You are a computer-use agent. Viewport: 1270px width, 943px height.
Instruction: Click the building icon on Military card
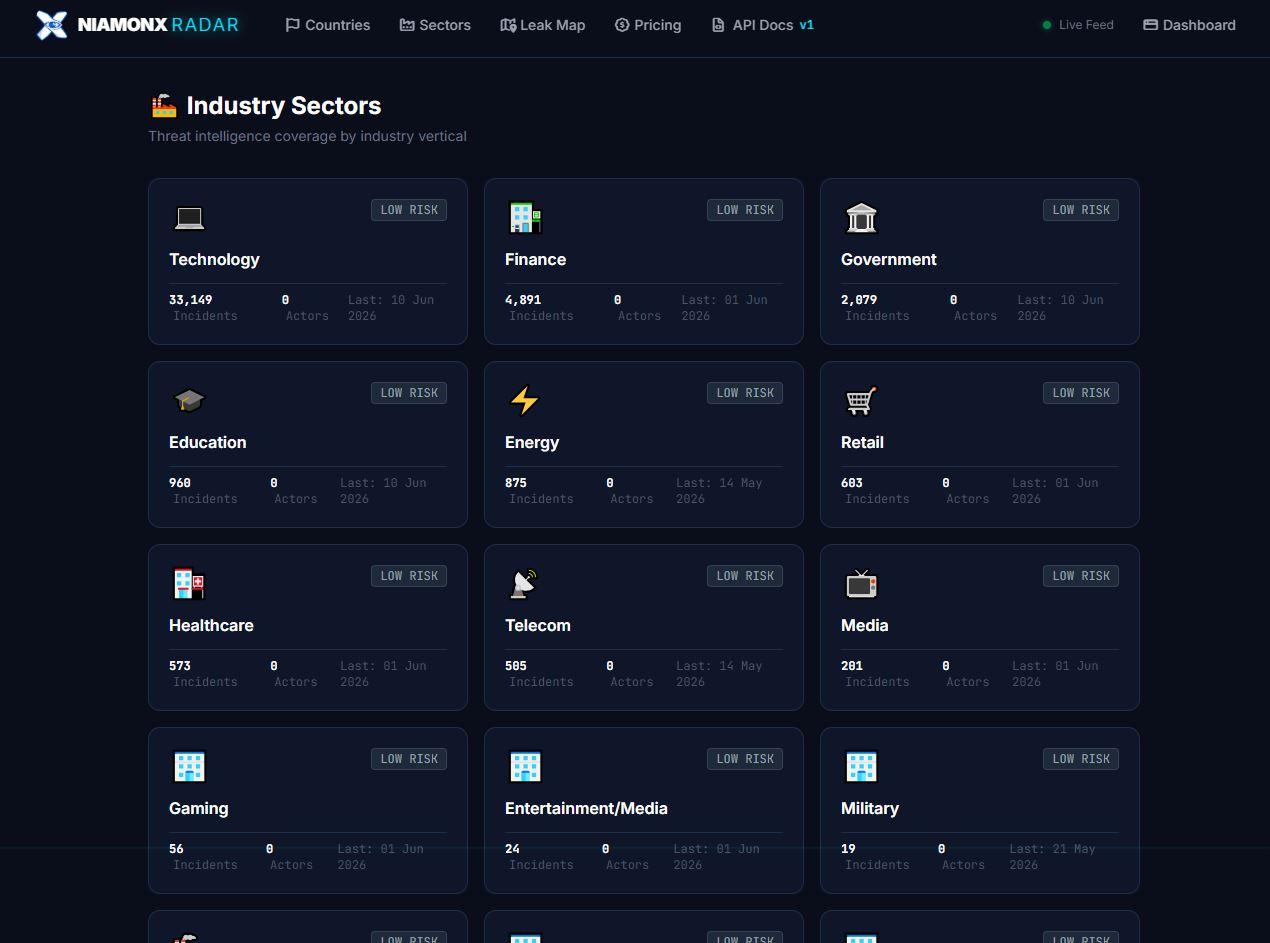click(x=861, y=766)
